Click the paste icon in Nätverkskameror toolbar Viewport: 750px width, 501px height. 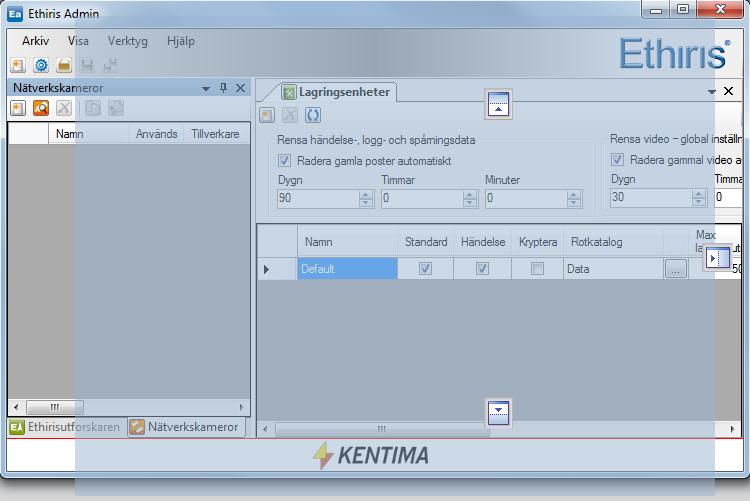(x=115, y=108)
